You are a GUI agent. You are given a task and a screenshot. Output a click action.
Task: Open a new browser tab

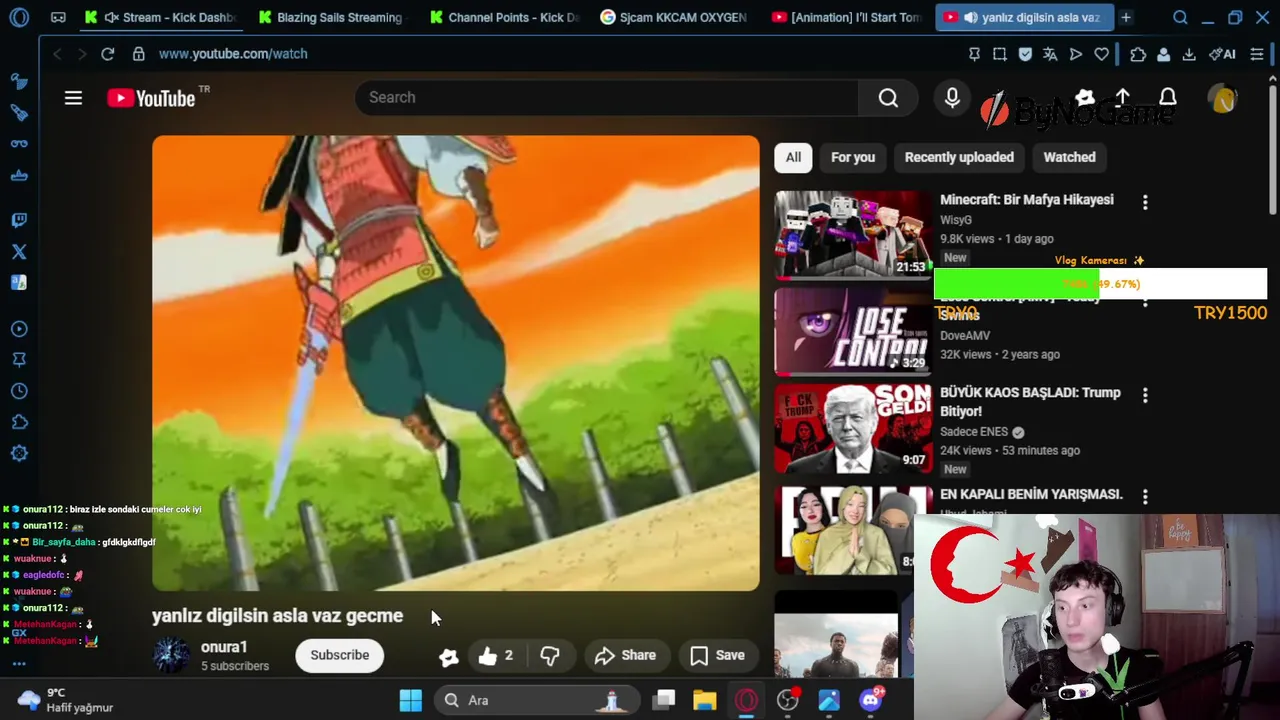1125,17
